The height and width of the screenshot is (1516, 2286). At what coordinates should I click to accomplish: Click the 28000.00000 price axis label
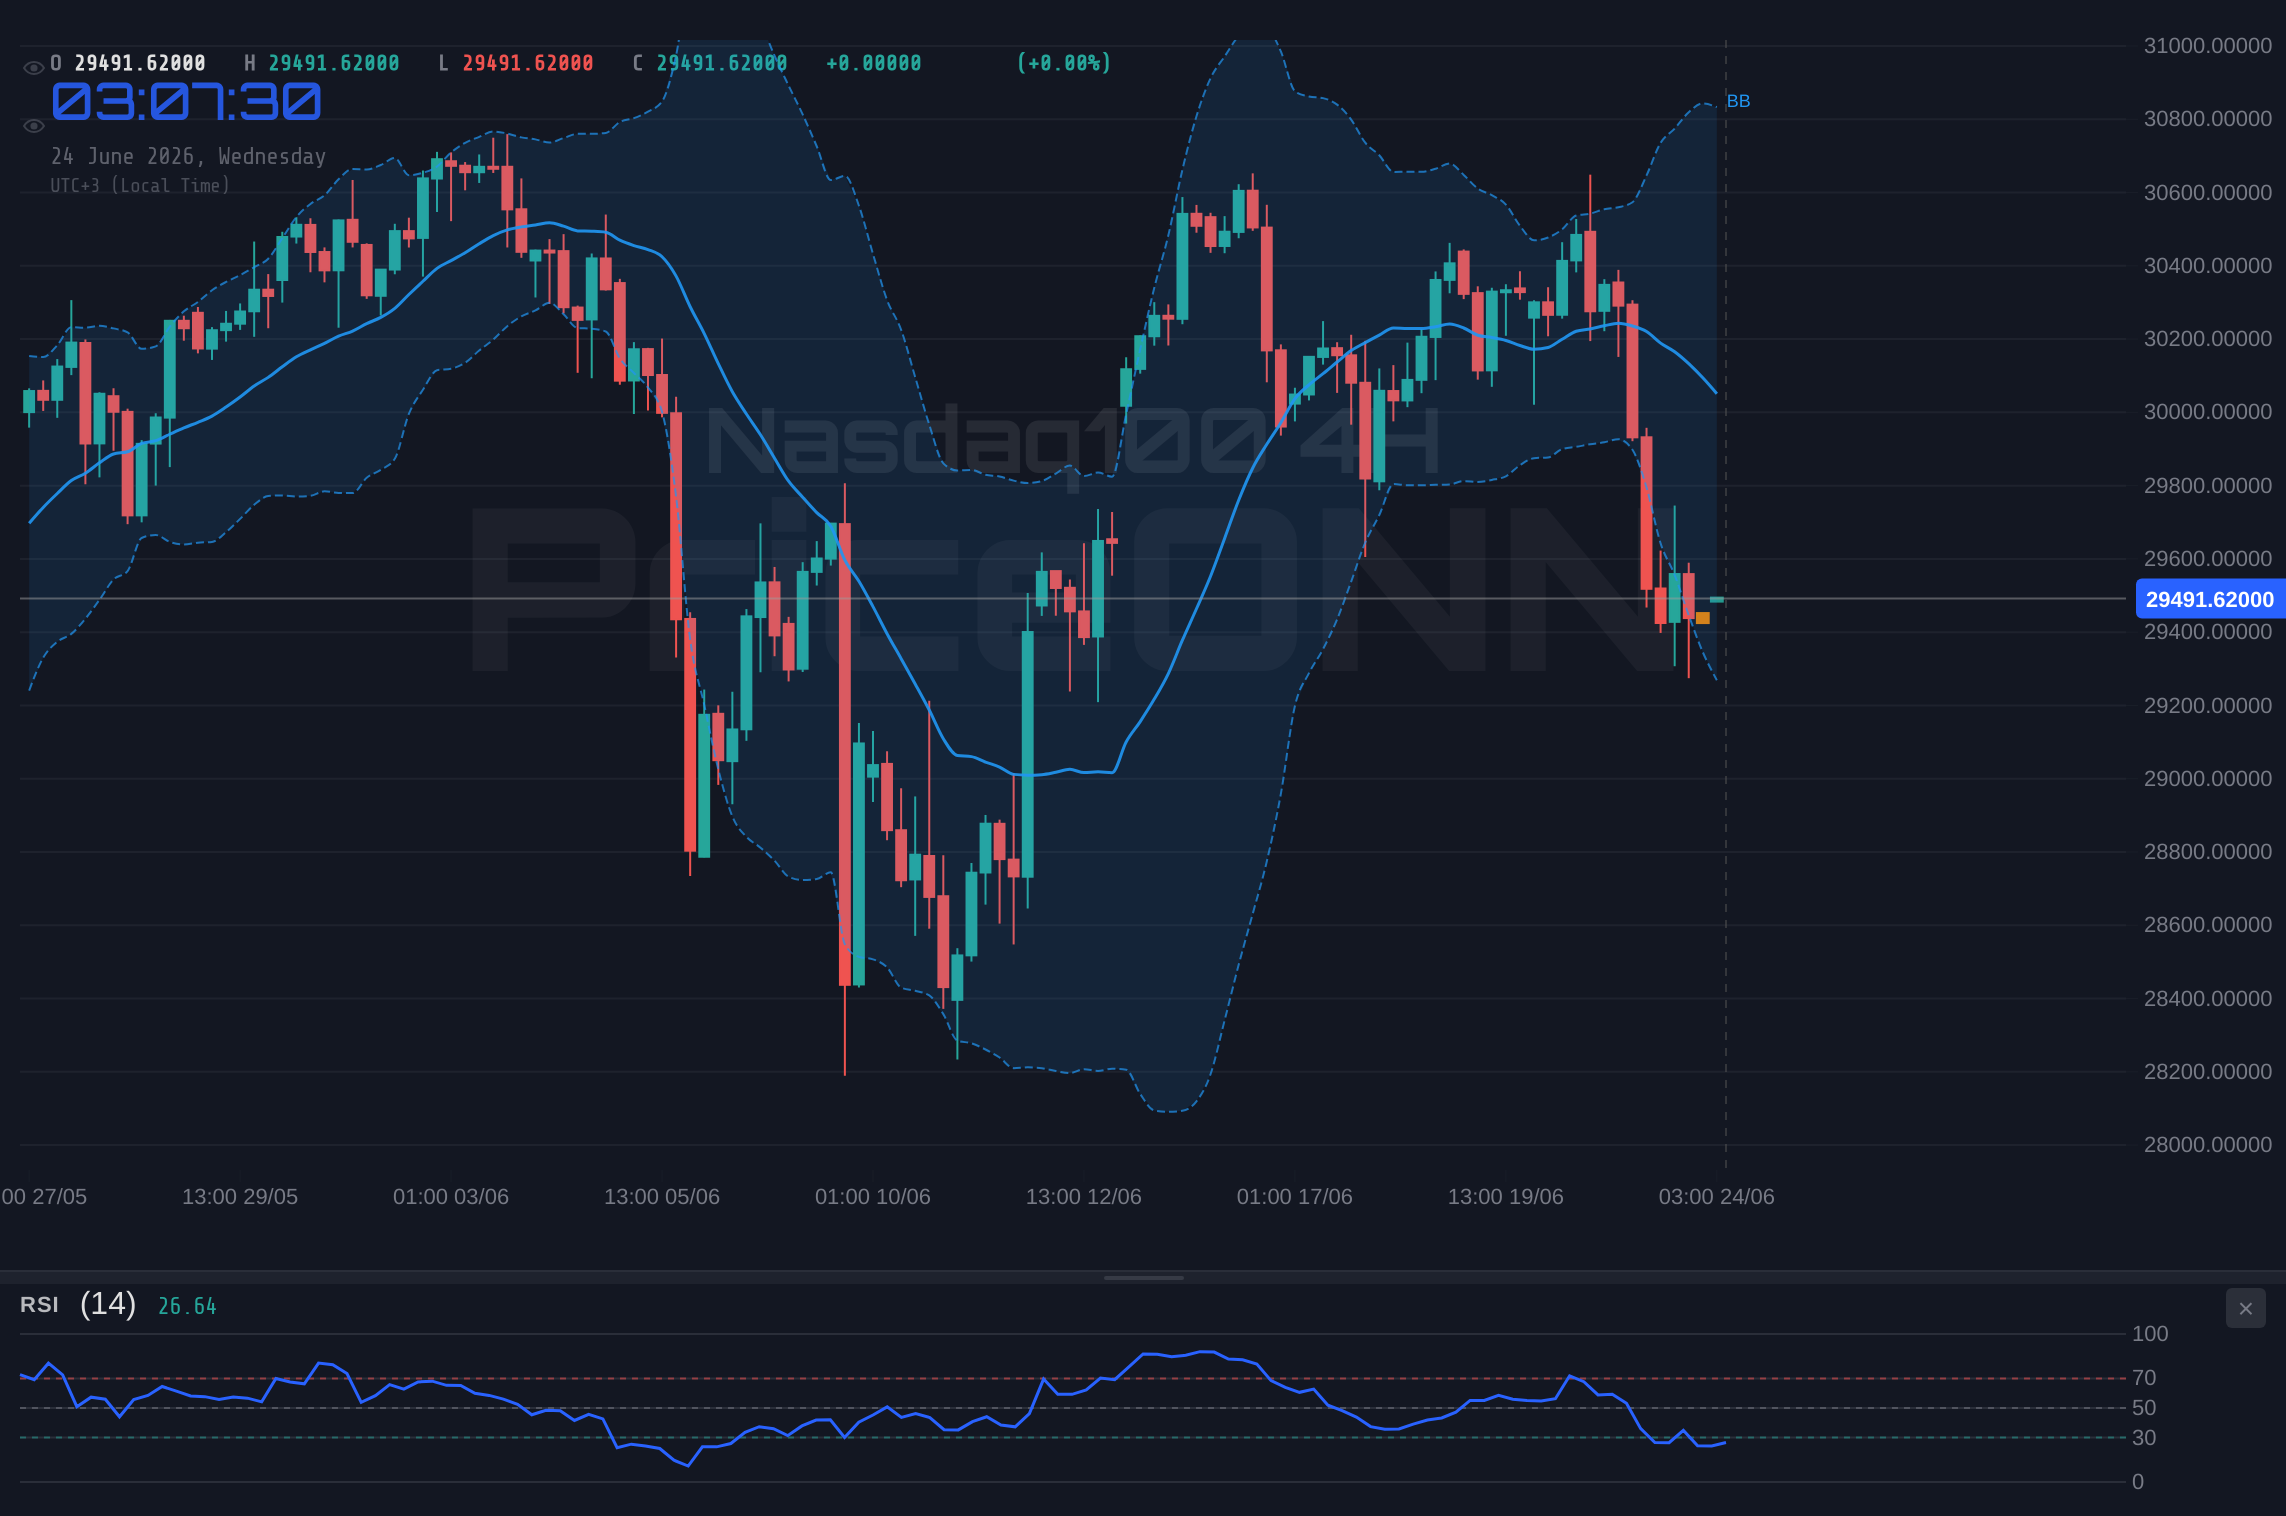[2208, 1145]
